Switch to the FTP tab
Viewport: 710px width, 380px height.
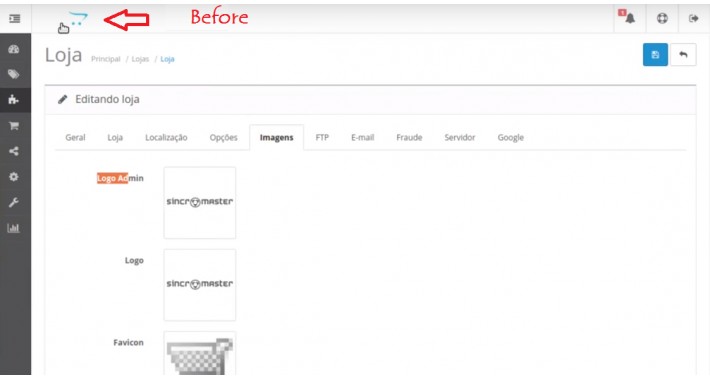(x=322, y=137)
